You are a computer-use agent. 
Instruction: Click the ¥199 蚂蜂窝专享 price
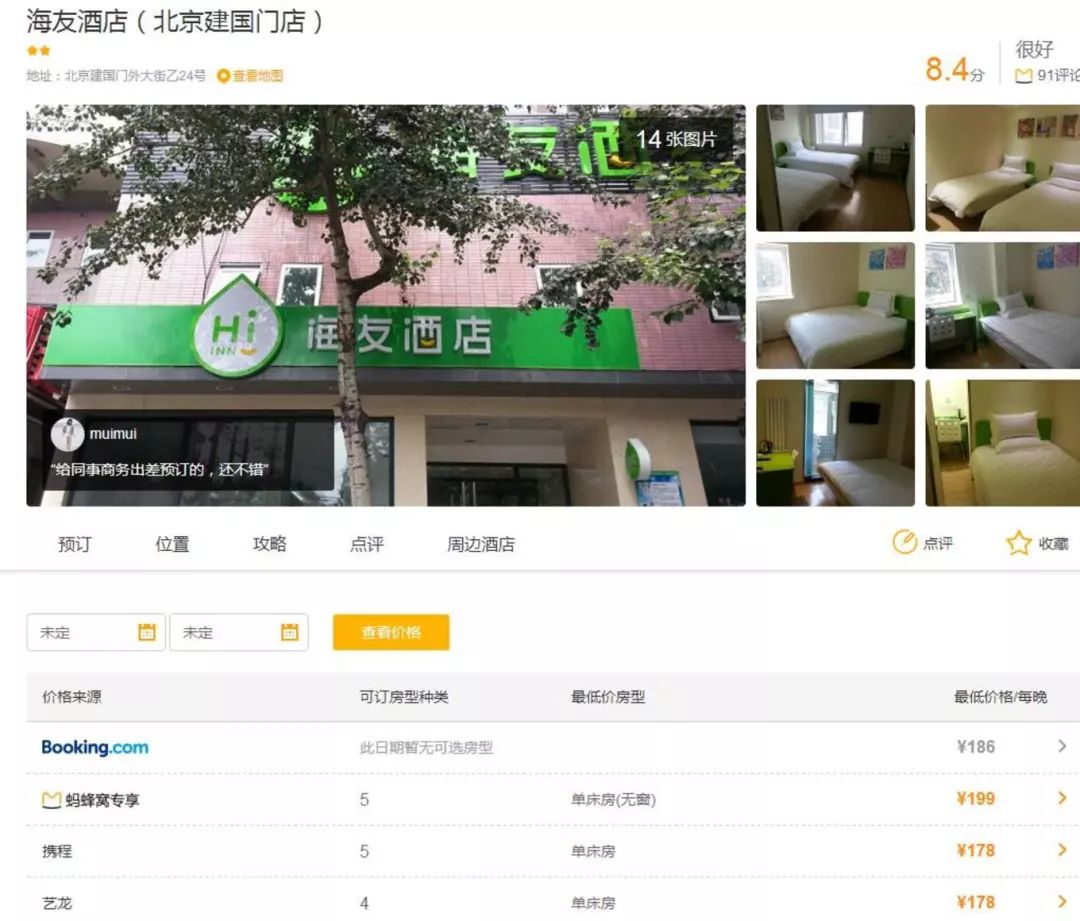976,798
